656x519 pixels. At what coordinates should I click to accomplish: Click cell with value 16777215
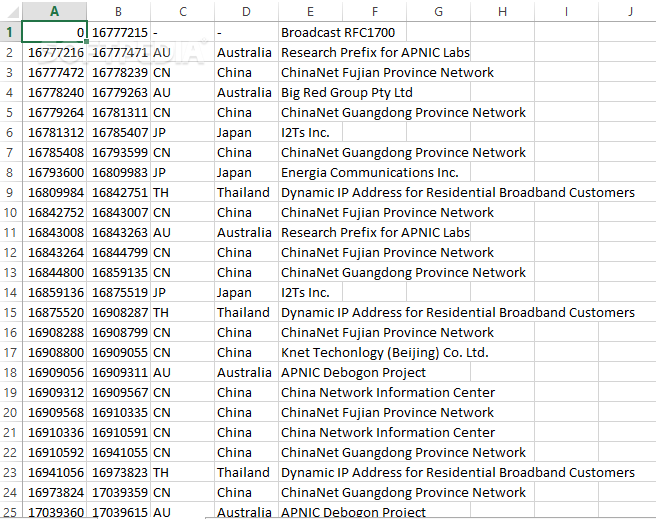(118, 32)
